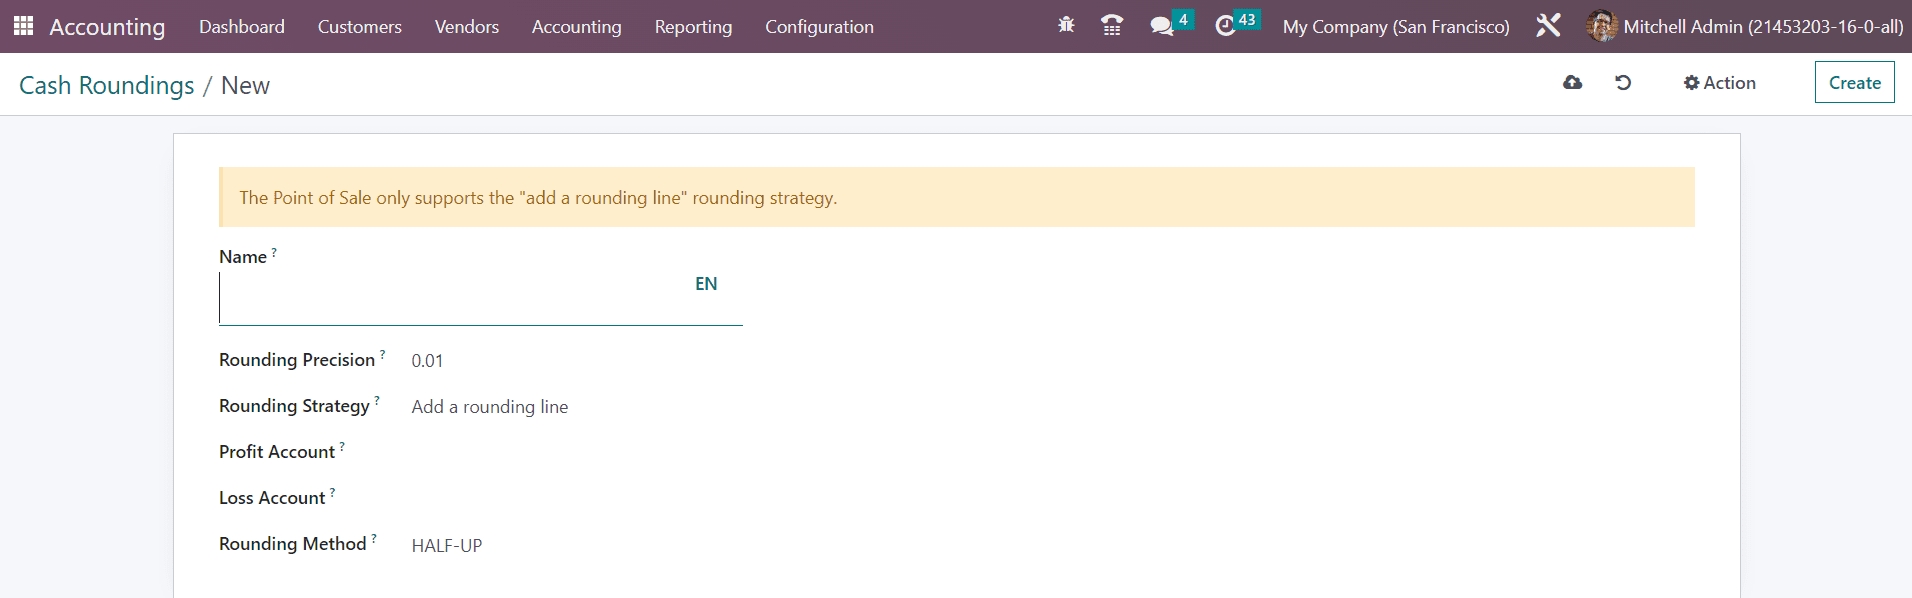The image size is (1912, 598).
Task: Click the EN translate button
Action: (x=706, y=284)
